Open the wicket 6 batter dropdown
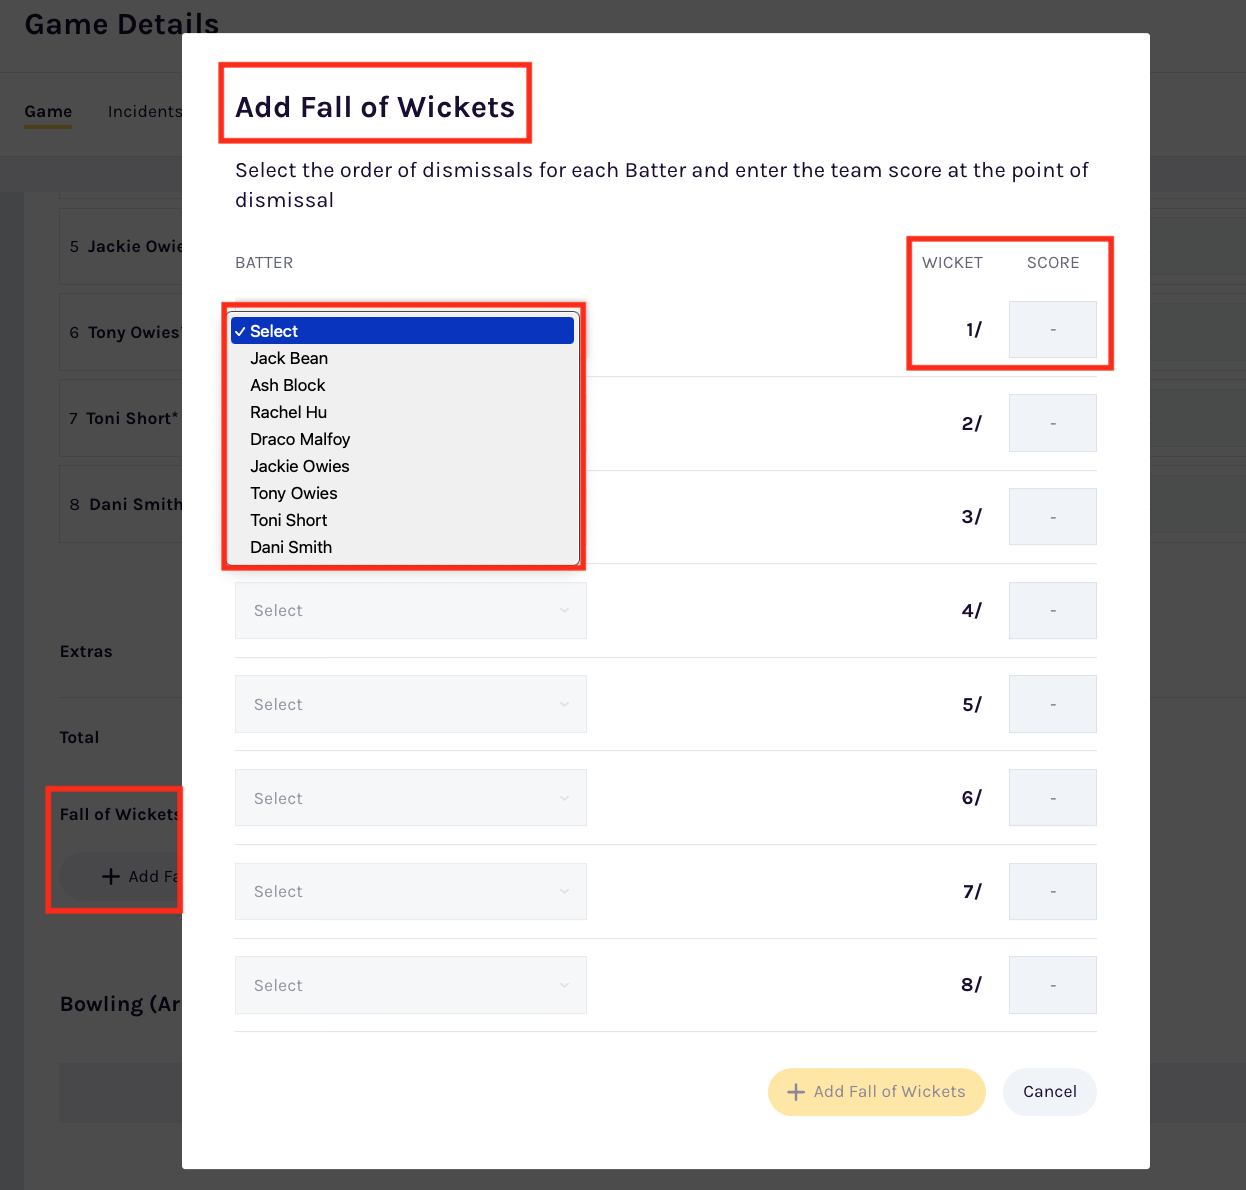Screen dimensions: 1246x1190 pos(410,798)
